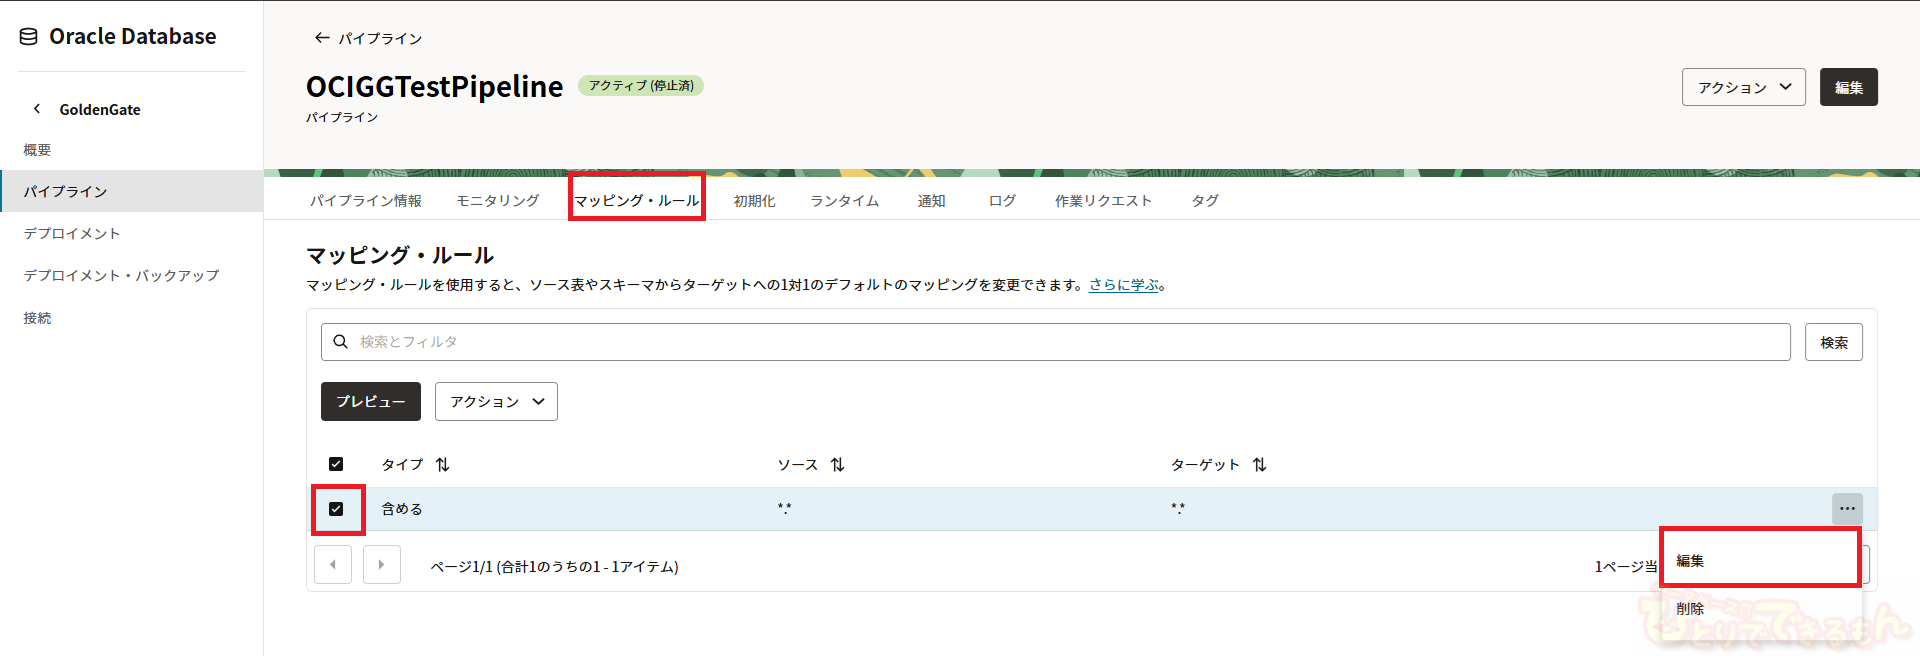Go to previous page arrow
Viewport: 1920px width, 656px height.
(333, 565)
